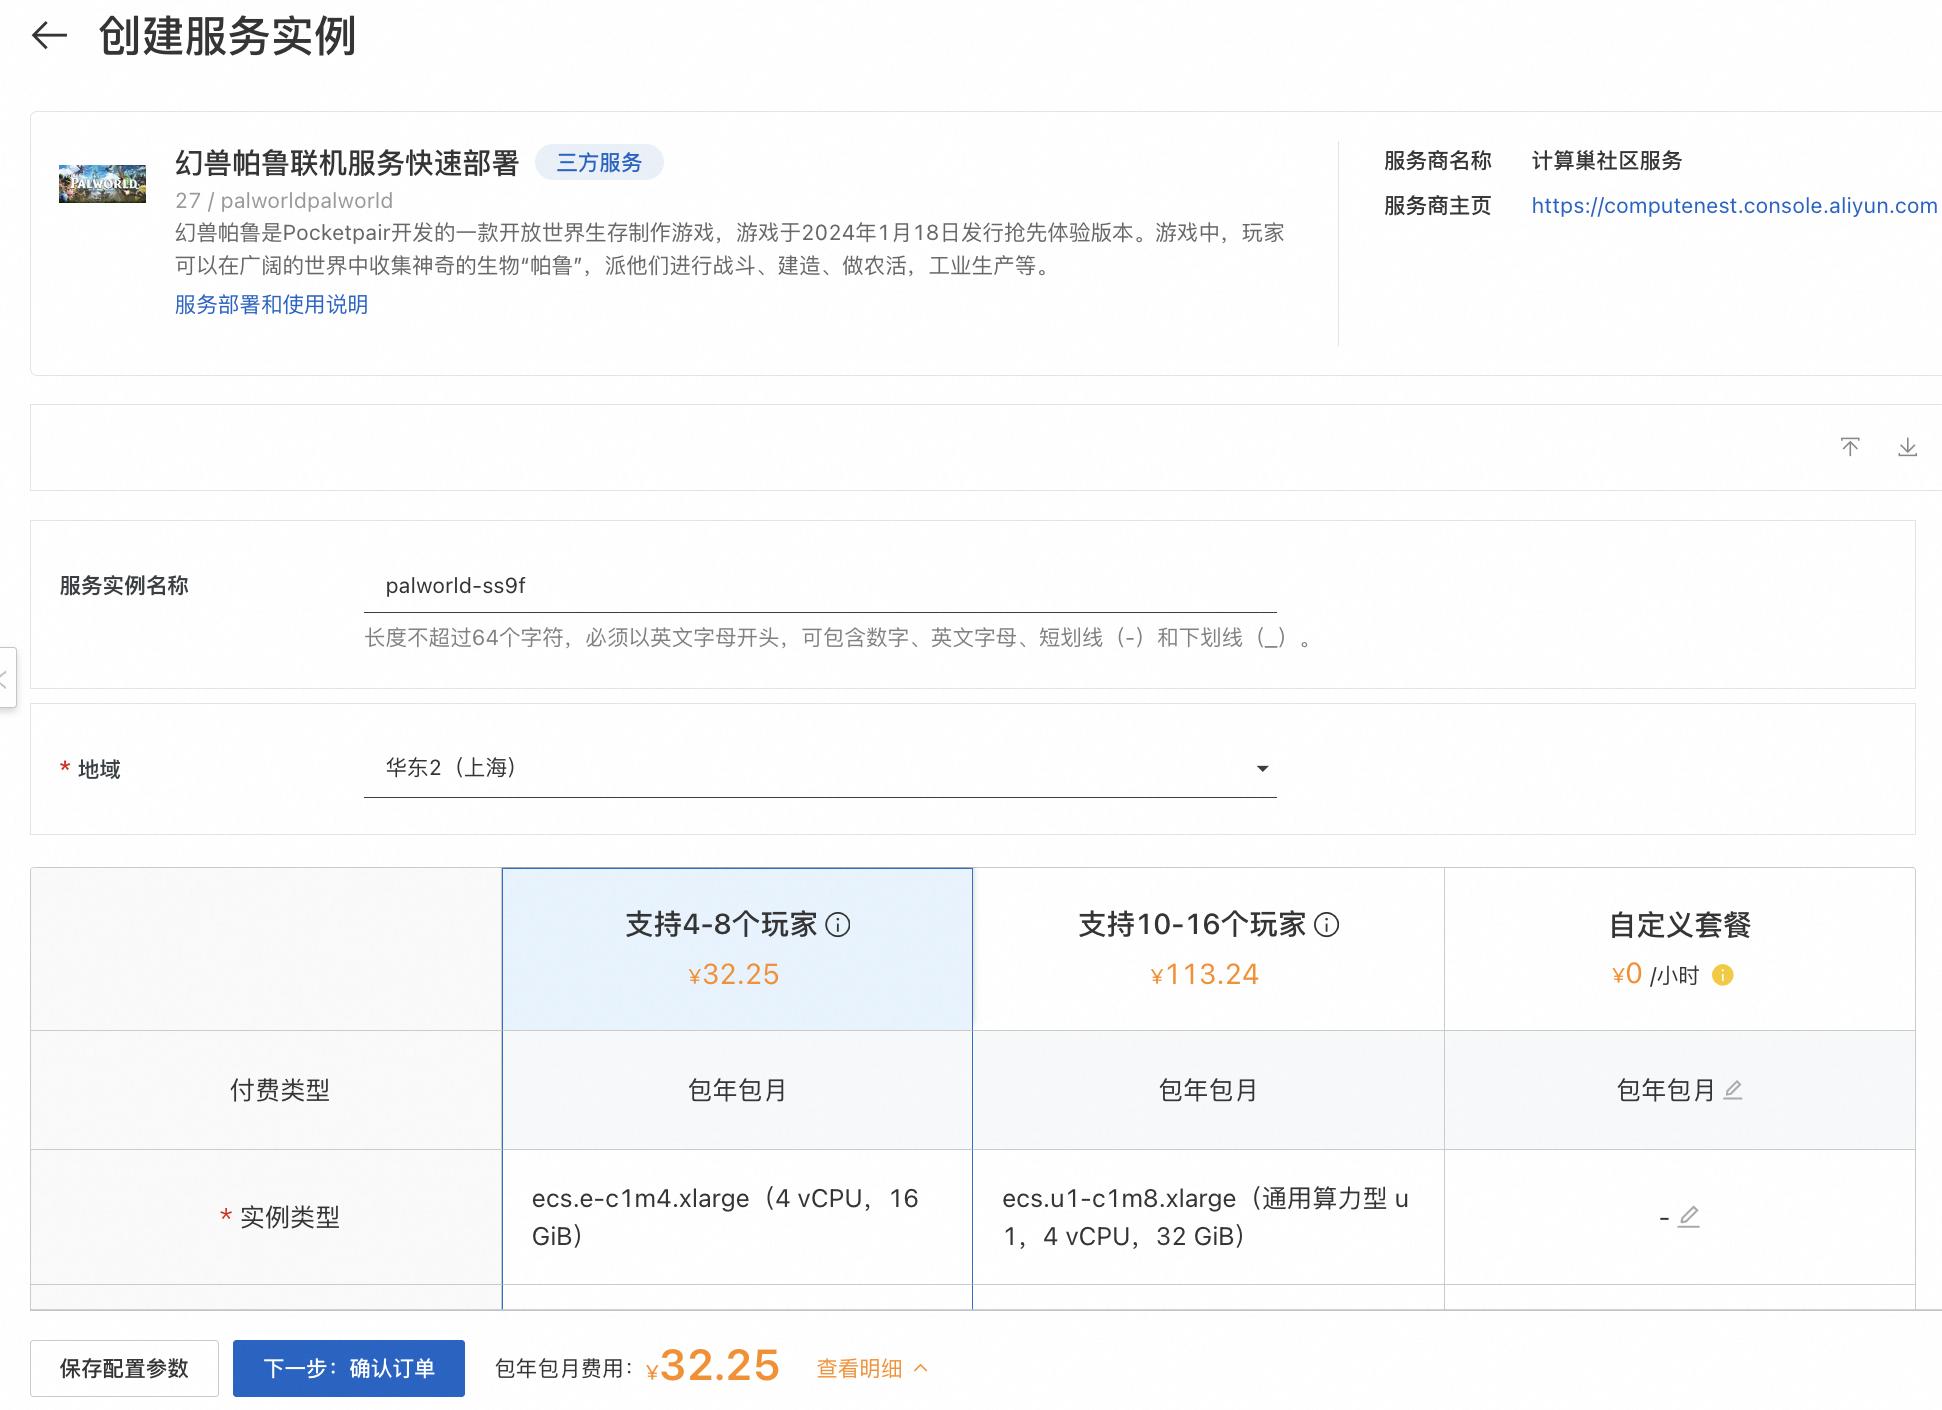Go back using the left arrow icon

(x=49, y=36)
